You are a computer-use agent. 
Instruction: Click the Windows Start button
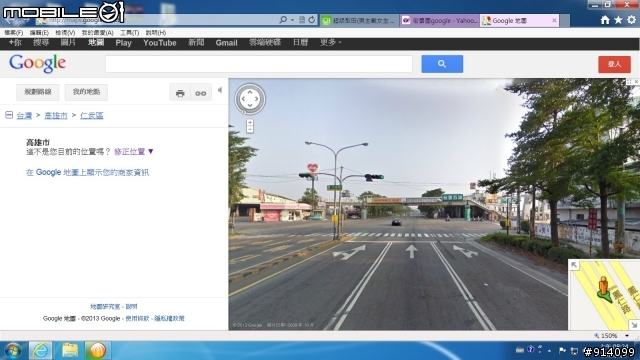pyautogui.click(x=13, y=351)
